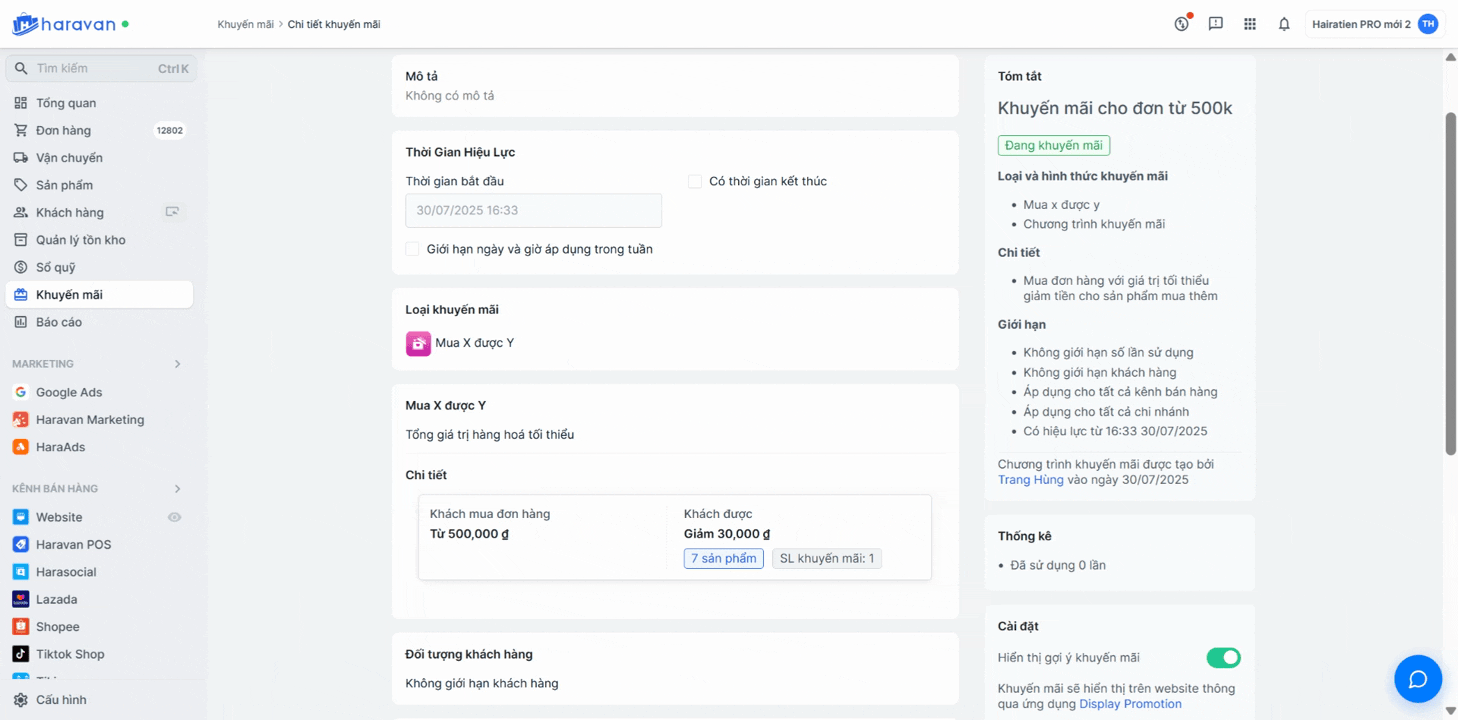This screenshot has width=1458, height=720.
Task: Open the blue chat support bubble
Action: (x=1417, y=679)
